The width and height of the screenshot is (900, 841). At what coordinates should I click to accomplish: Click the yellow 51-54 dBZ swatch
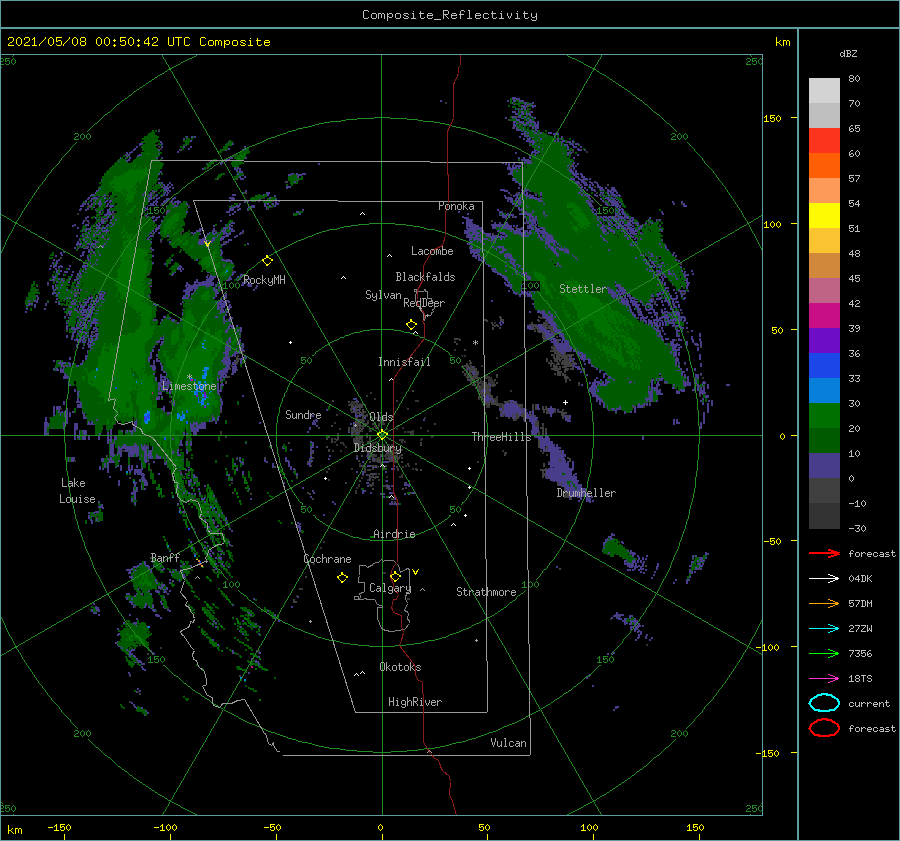click(824, 216)
